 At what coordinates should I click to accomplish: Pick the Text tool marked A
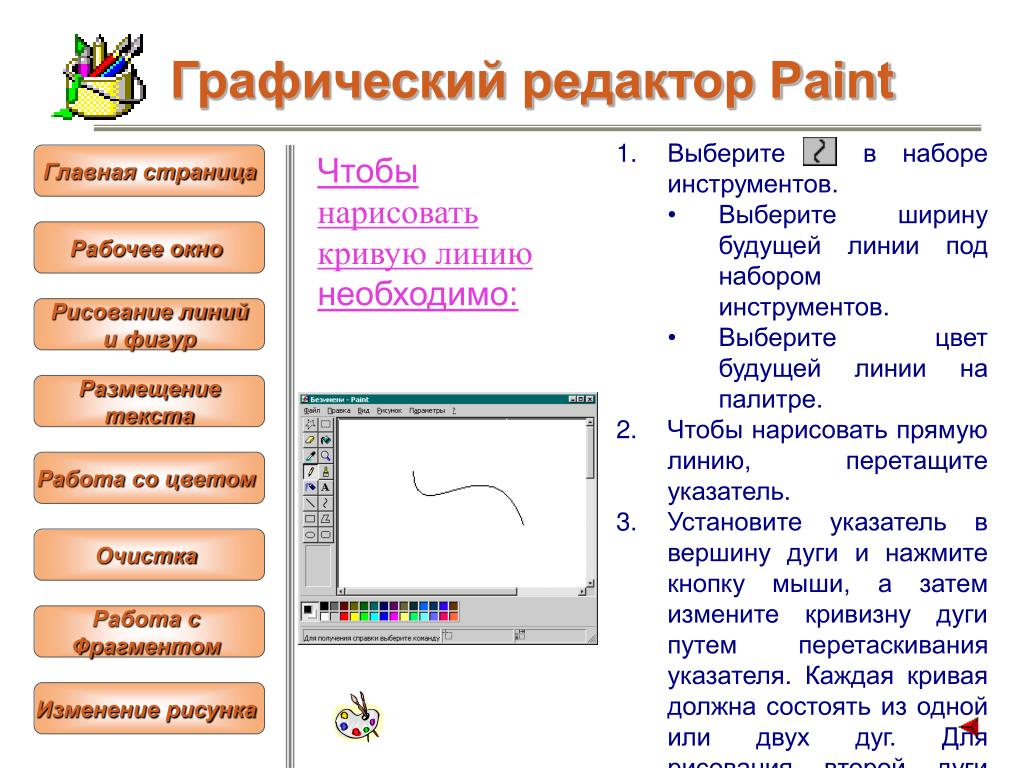pos(325,487)
